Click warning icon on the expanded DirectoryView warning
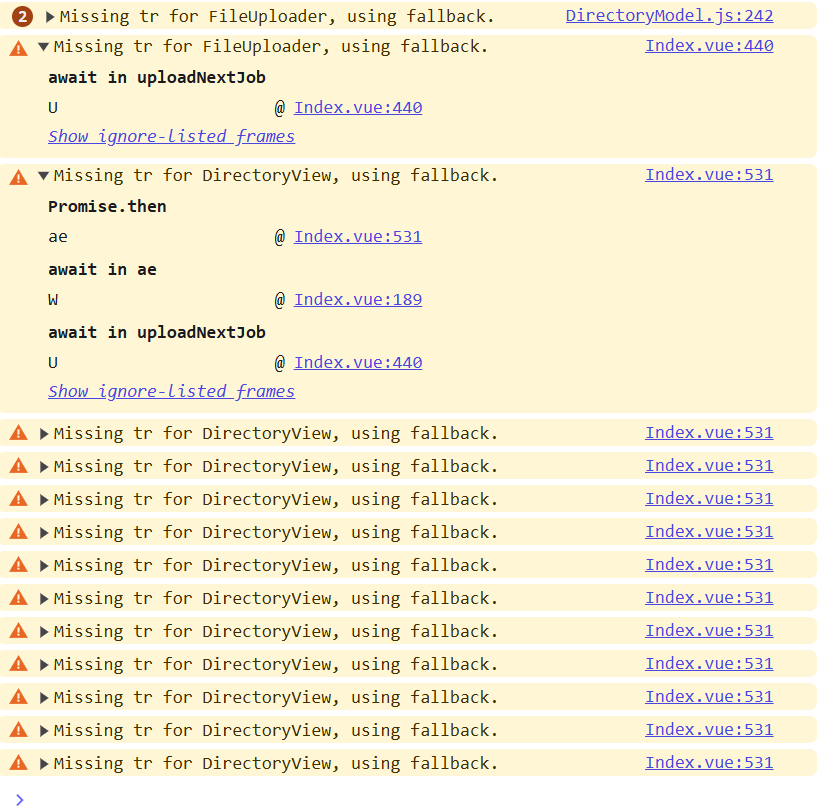 pos(16,175)
